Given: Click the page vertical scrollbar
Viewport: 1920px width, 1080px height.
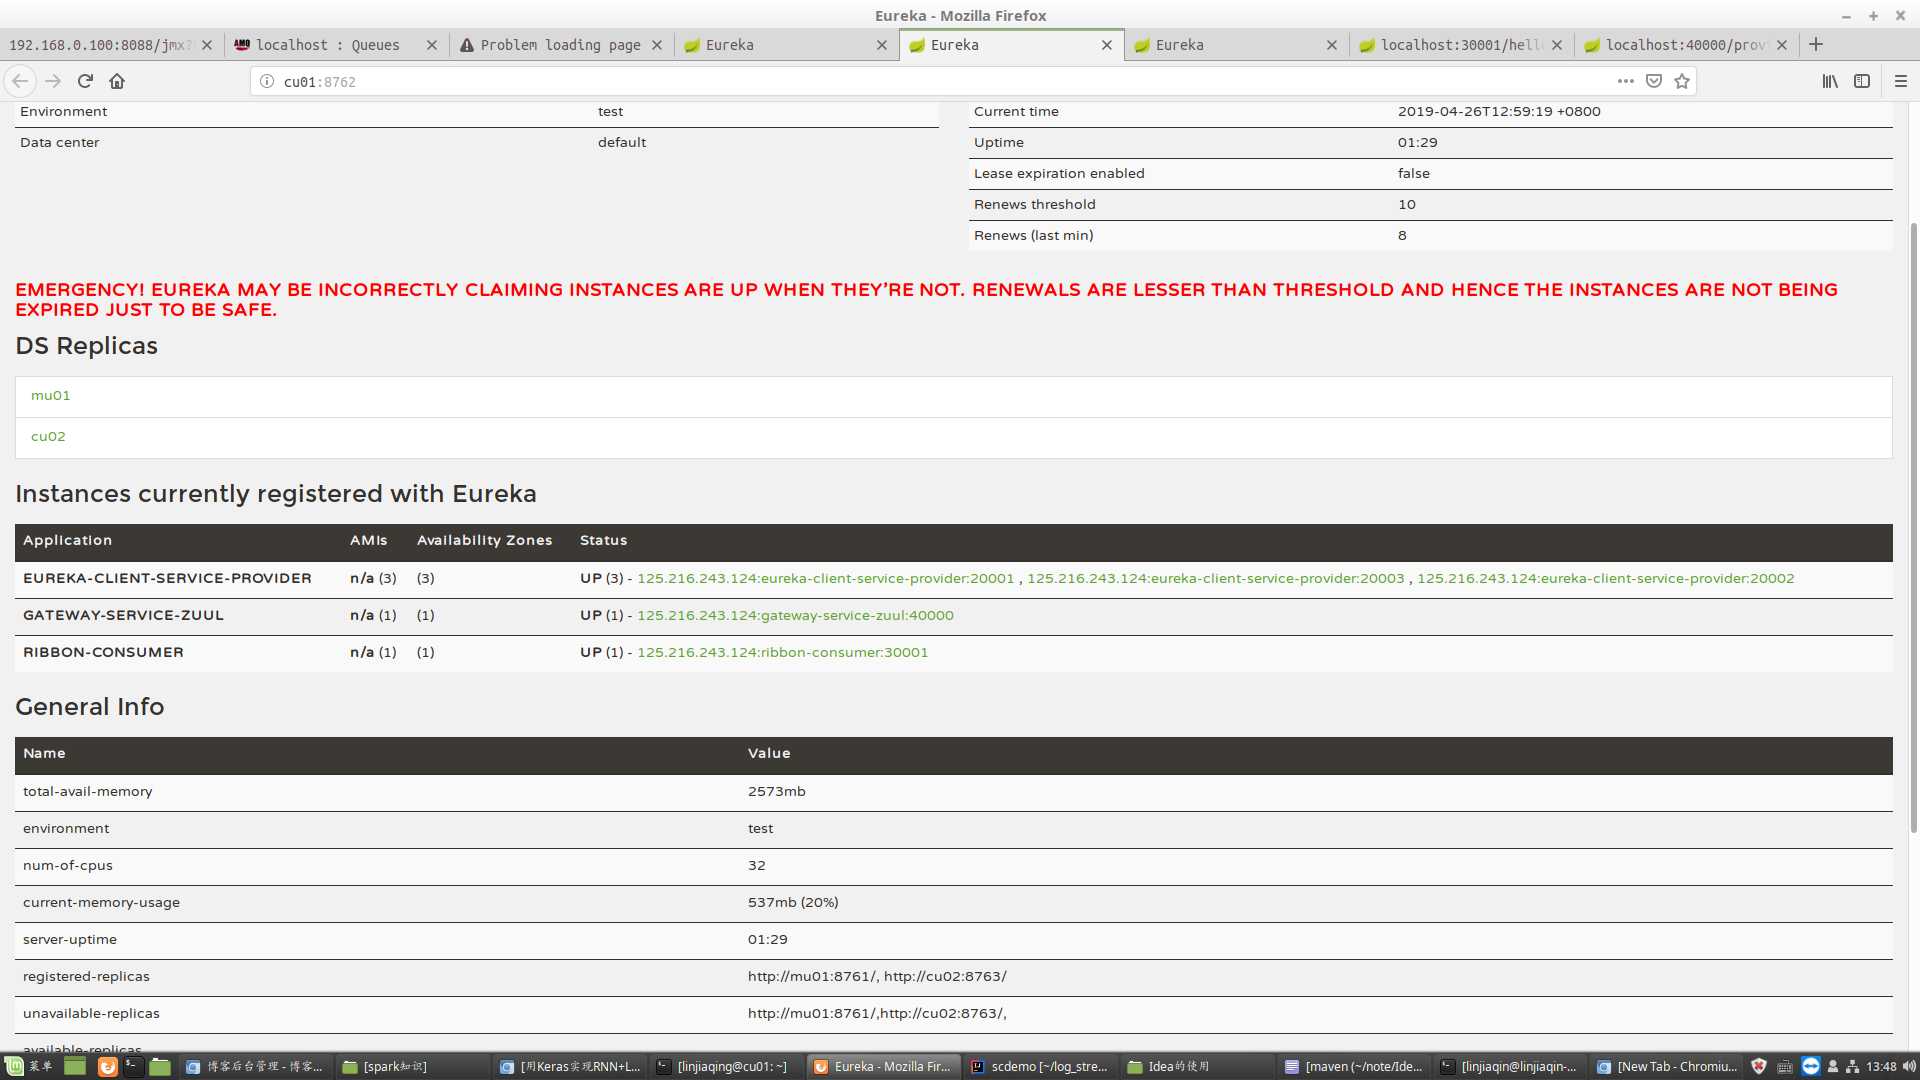Looking at the screenshot, I should 1913,527.
